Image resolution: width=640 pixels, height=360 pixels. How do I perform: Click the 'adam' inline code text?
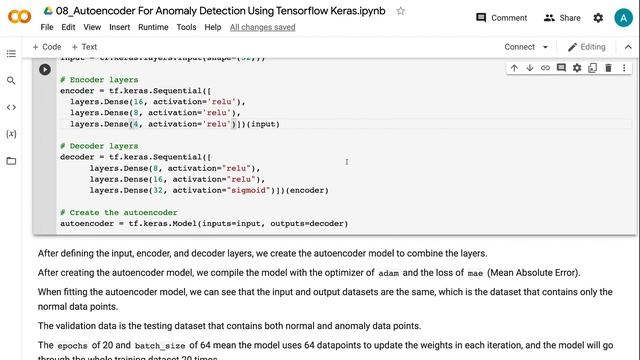pos(389,273)
